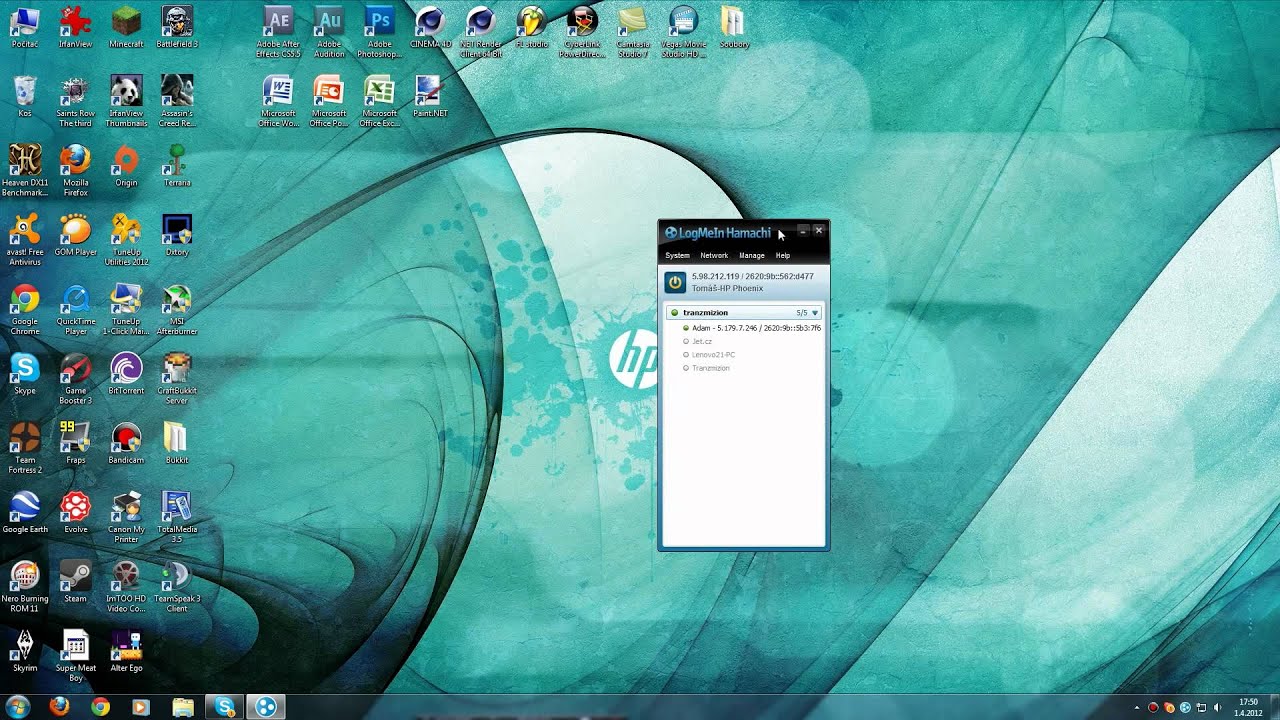Select the Bandicam desktop icon
This screenshot has height=720, width=1280.
click(x=126, y=442)
